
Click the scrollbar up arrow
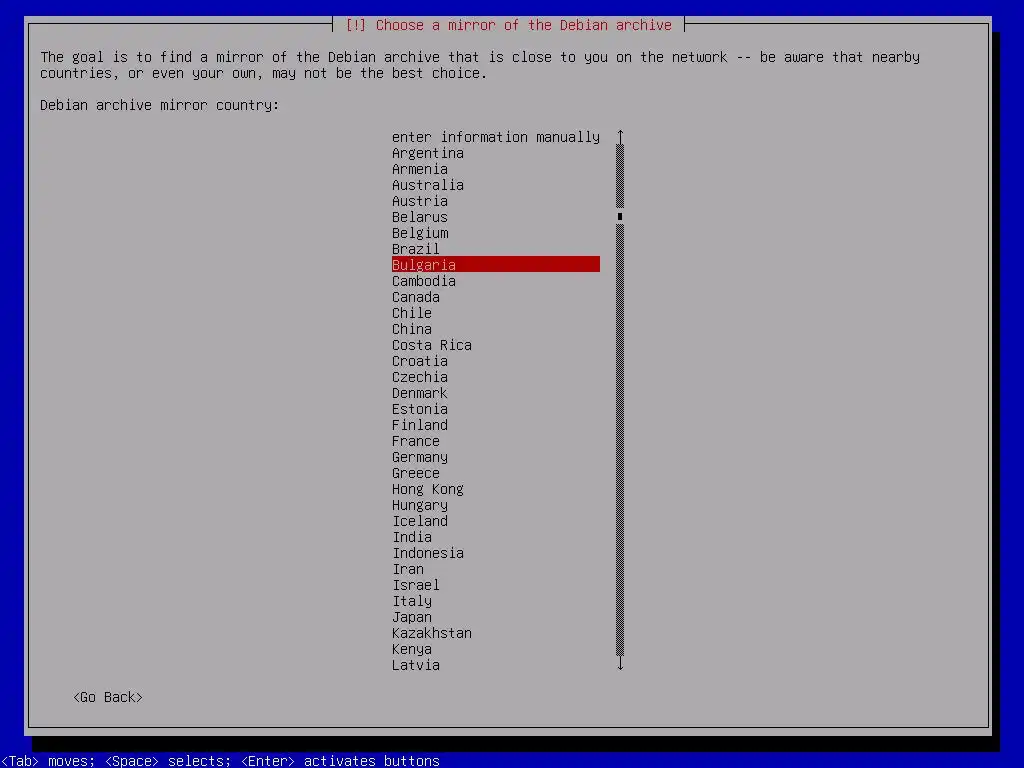pos(620,136)
